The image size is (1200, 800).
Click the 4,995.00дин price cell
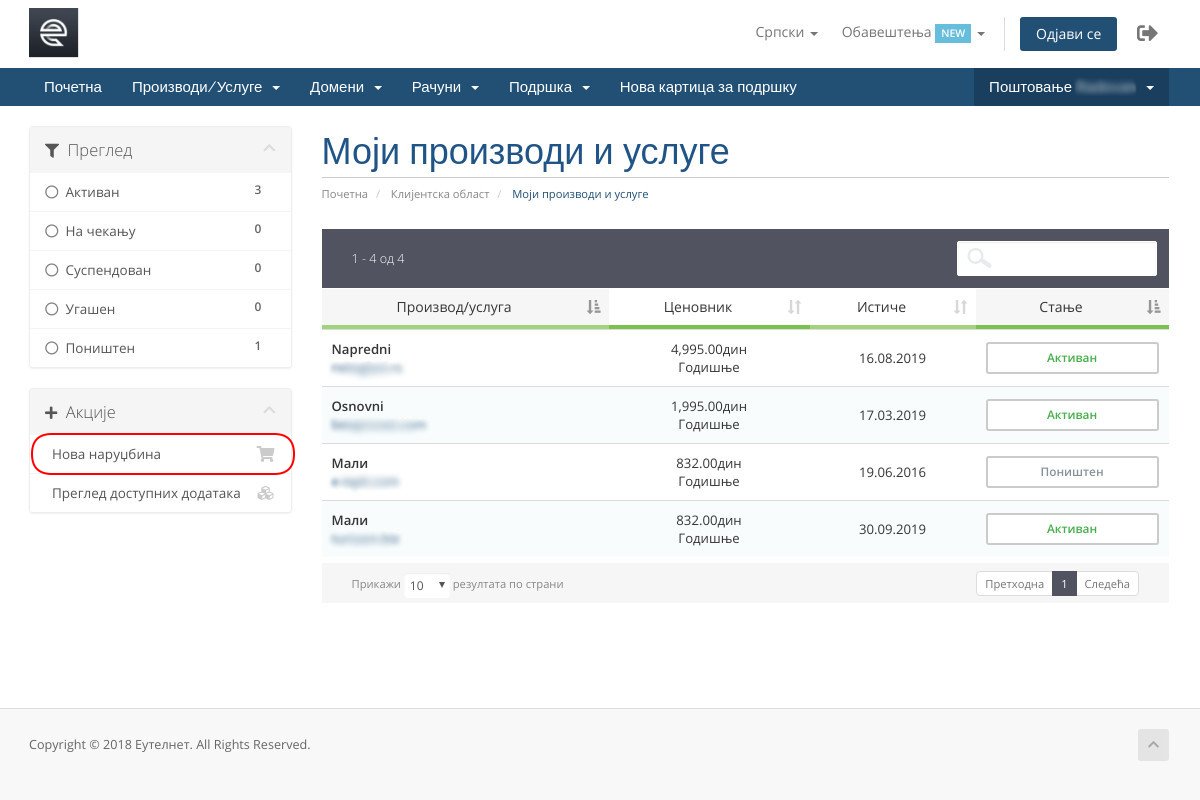tap(708, 349)
